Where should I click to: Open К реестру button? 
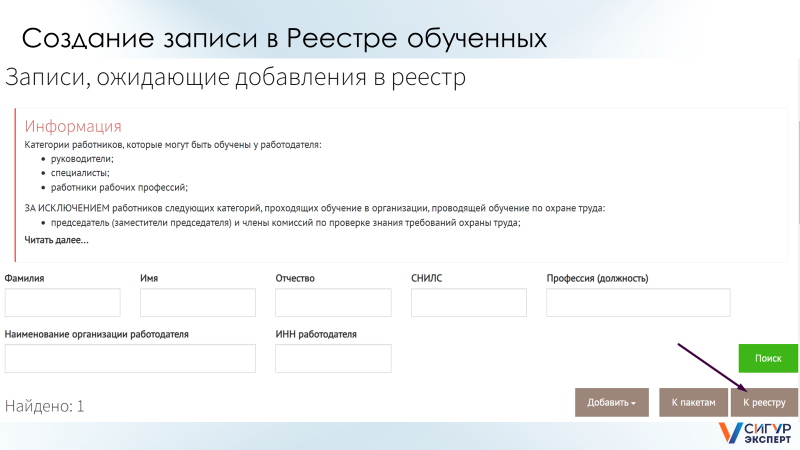pyautogui.click(x=764, y=403)
